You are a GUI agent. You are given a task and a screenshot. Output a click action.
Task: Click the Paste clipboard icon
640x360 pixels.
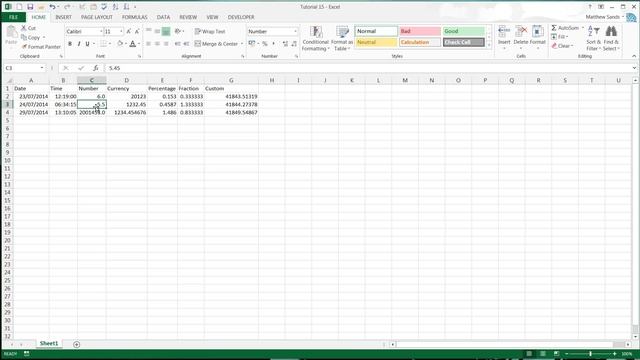11,32
